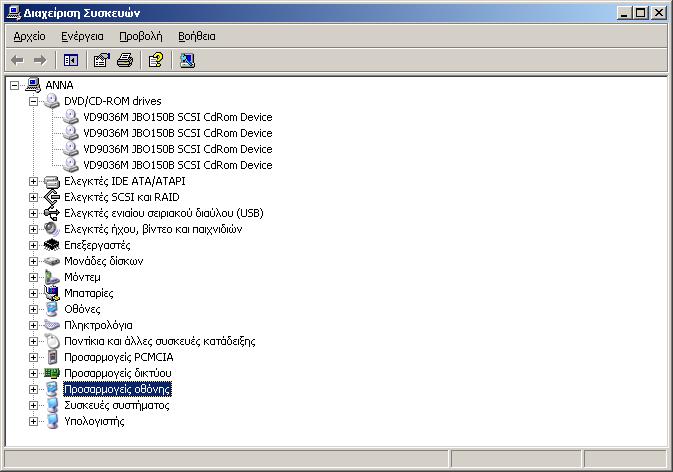Select the second VD9036M SCSI CdRom Device
The image size is (673, 472).
[178, 133]
